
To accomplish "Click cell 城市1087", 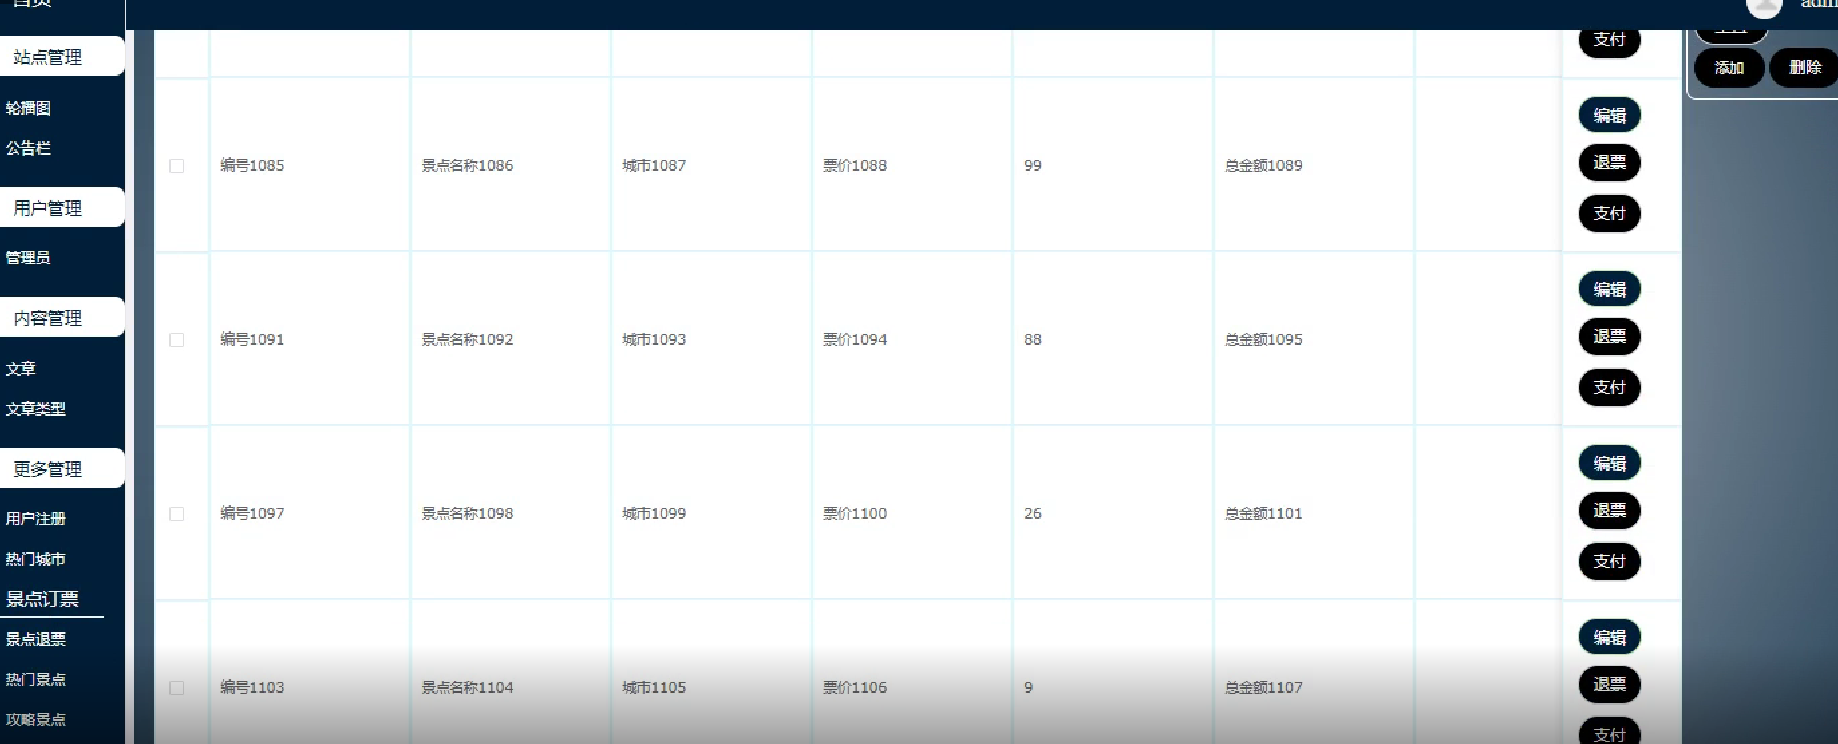I will [x=654, y=166].
